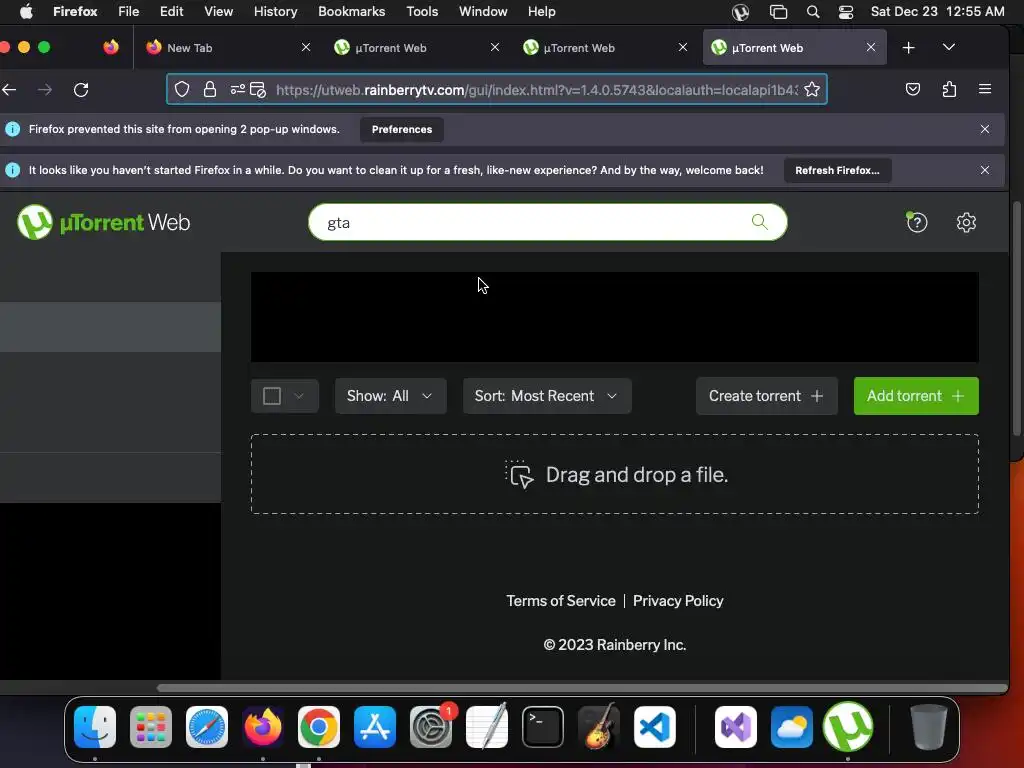This screenshot has height=768, width=1024.
Task: Click the Create torrent button
Action: (x=766, y=396)
